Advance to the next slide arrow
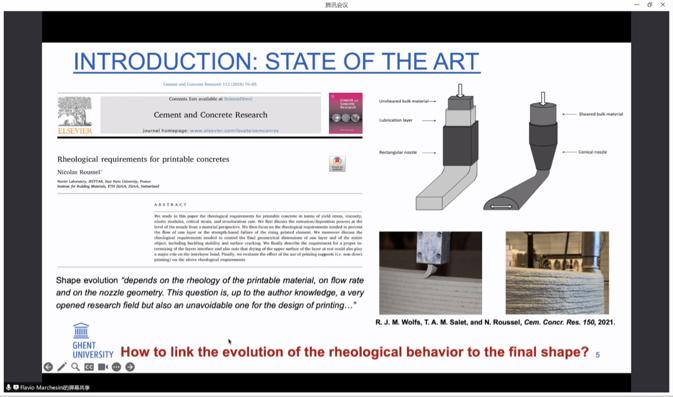Screen dimensions: 673x397 (130, 367)
